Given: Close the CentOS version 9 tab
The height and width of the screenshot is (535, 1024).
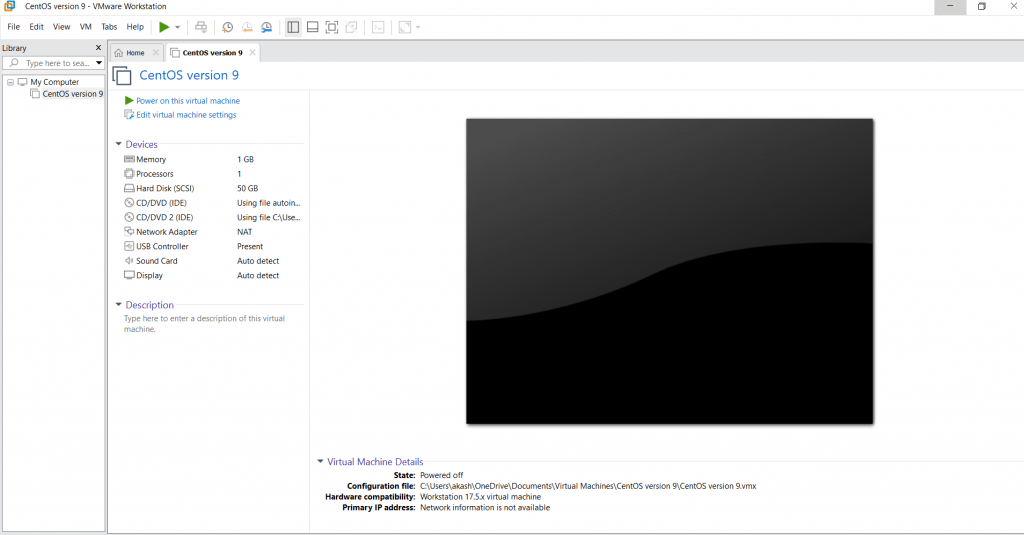Looking at the screenshot, I should 252,53.
